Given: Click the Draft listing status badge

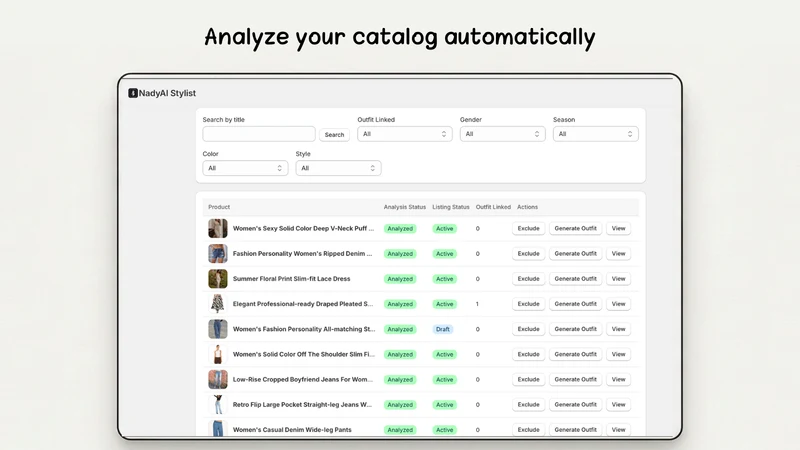Looking at the screenshot, I should pyautogui.click(x=443, y=329).
